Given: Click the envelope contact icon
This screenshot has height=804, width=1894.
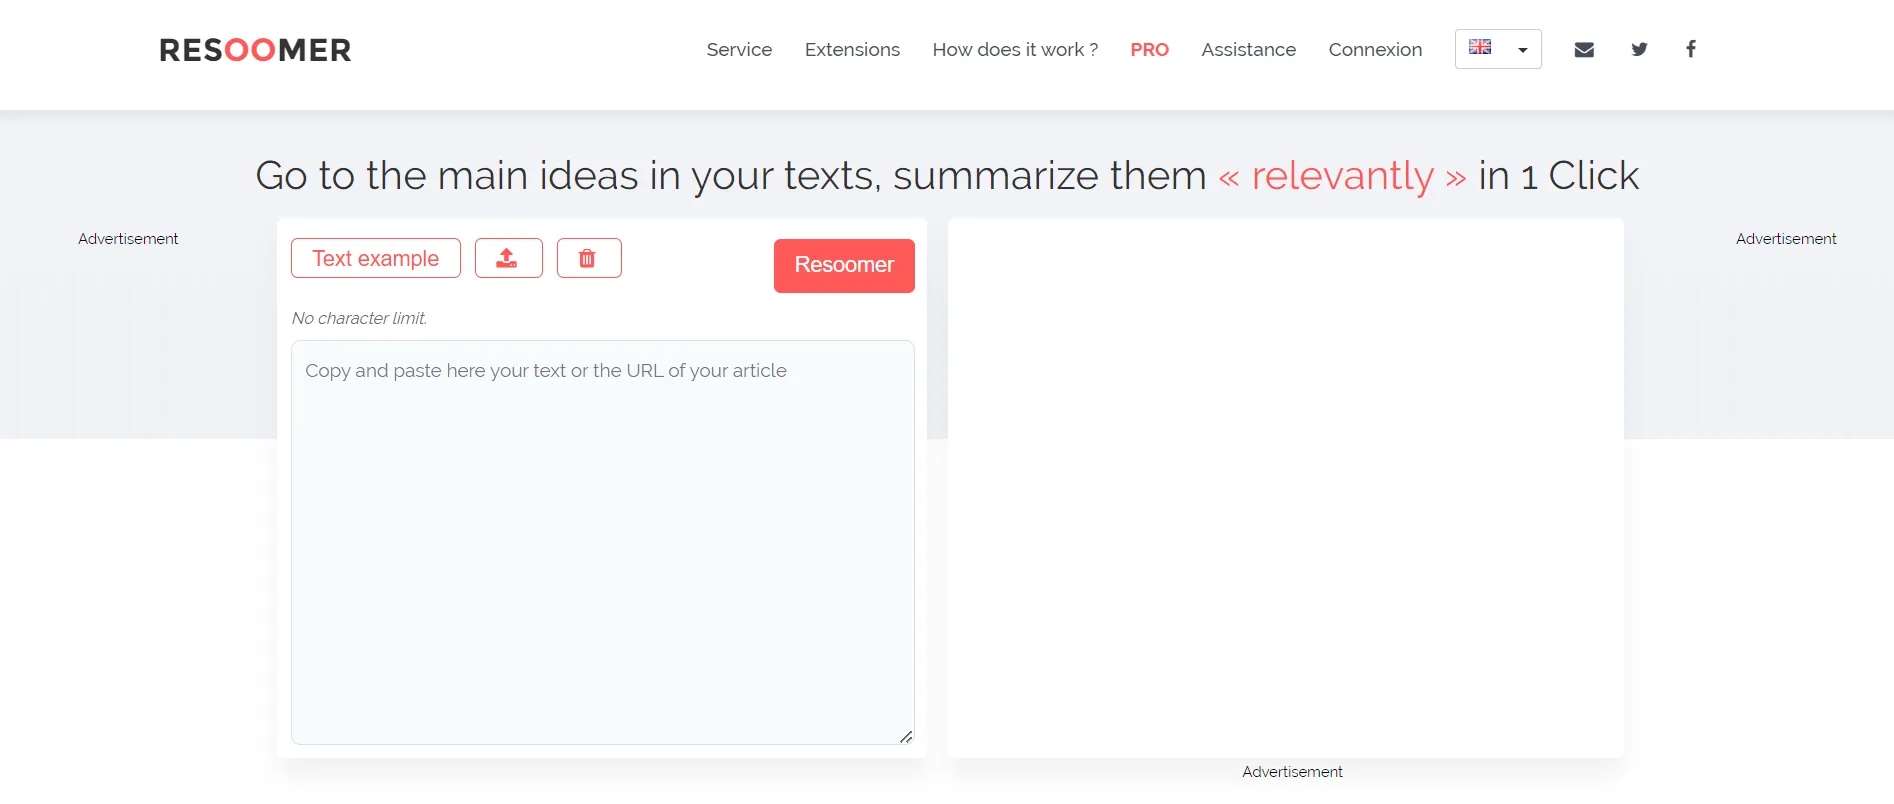Looking at the screenshot, I should tap(1584, 49).
